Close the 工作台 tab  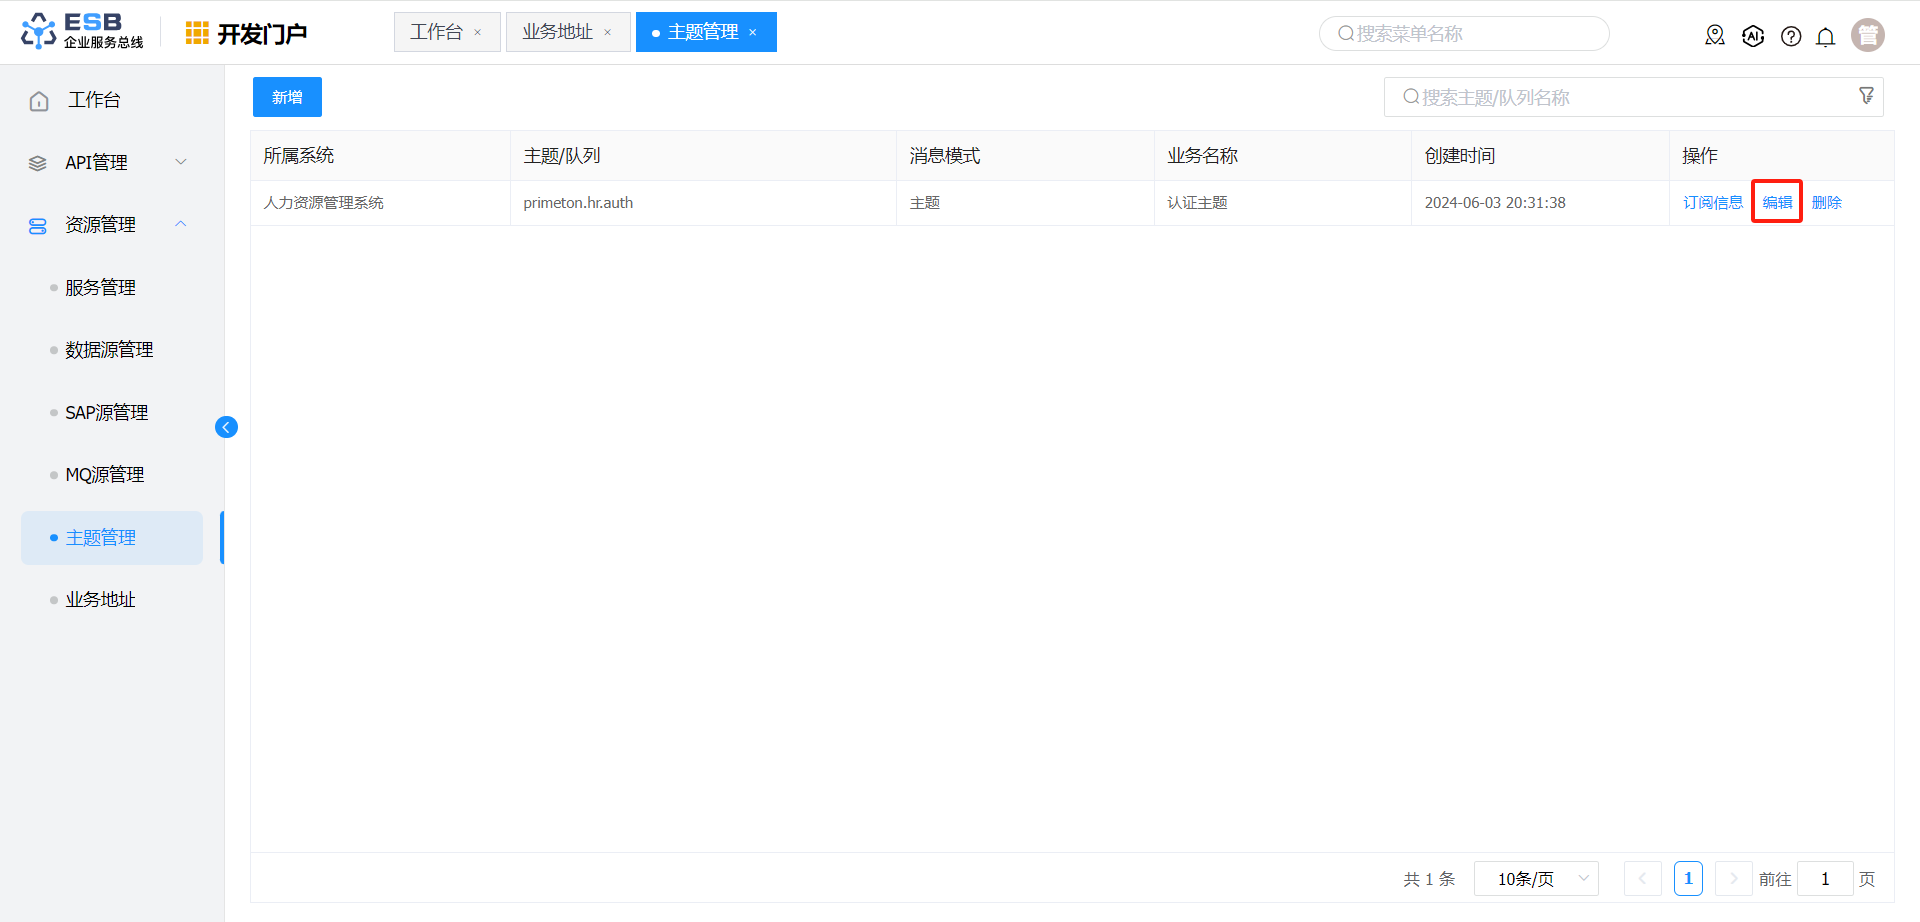(478, 33)
